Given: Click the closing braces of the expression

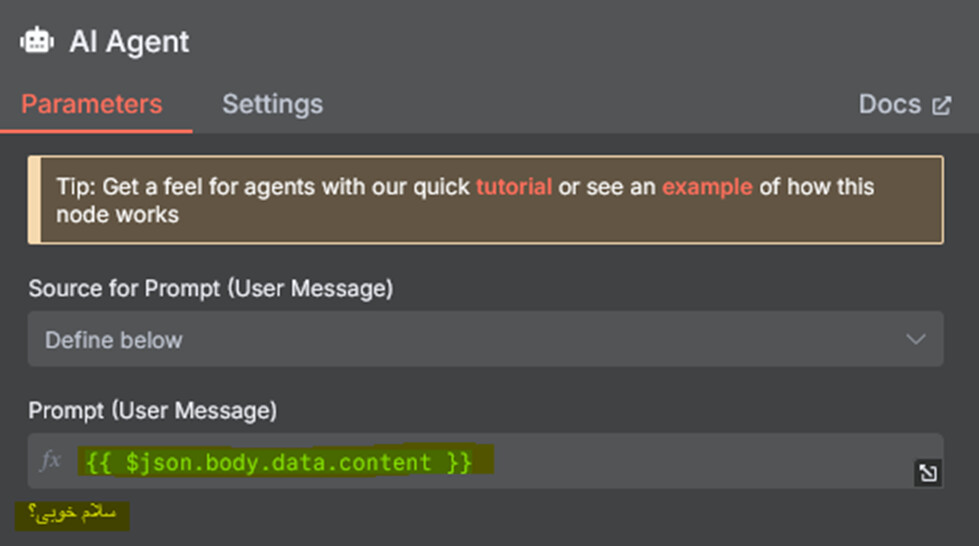Looking at the screenshot, I should (x=460, y=462).
